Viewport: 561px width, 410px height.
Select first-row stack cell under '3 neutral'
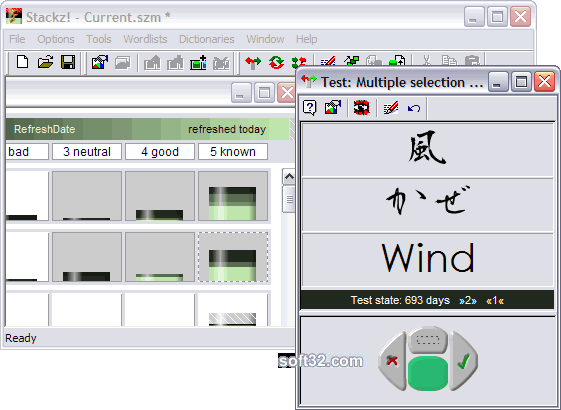point(87,196)
